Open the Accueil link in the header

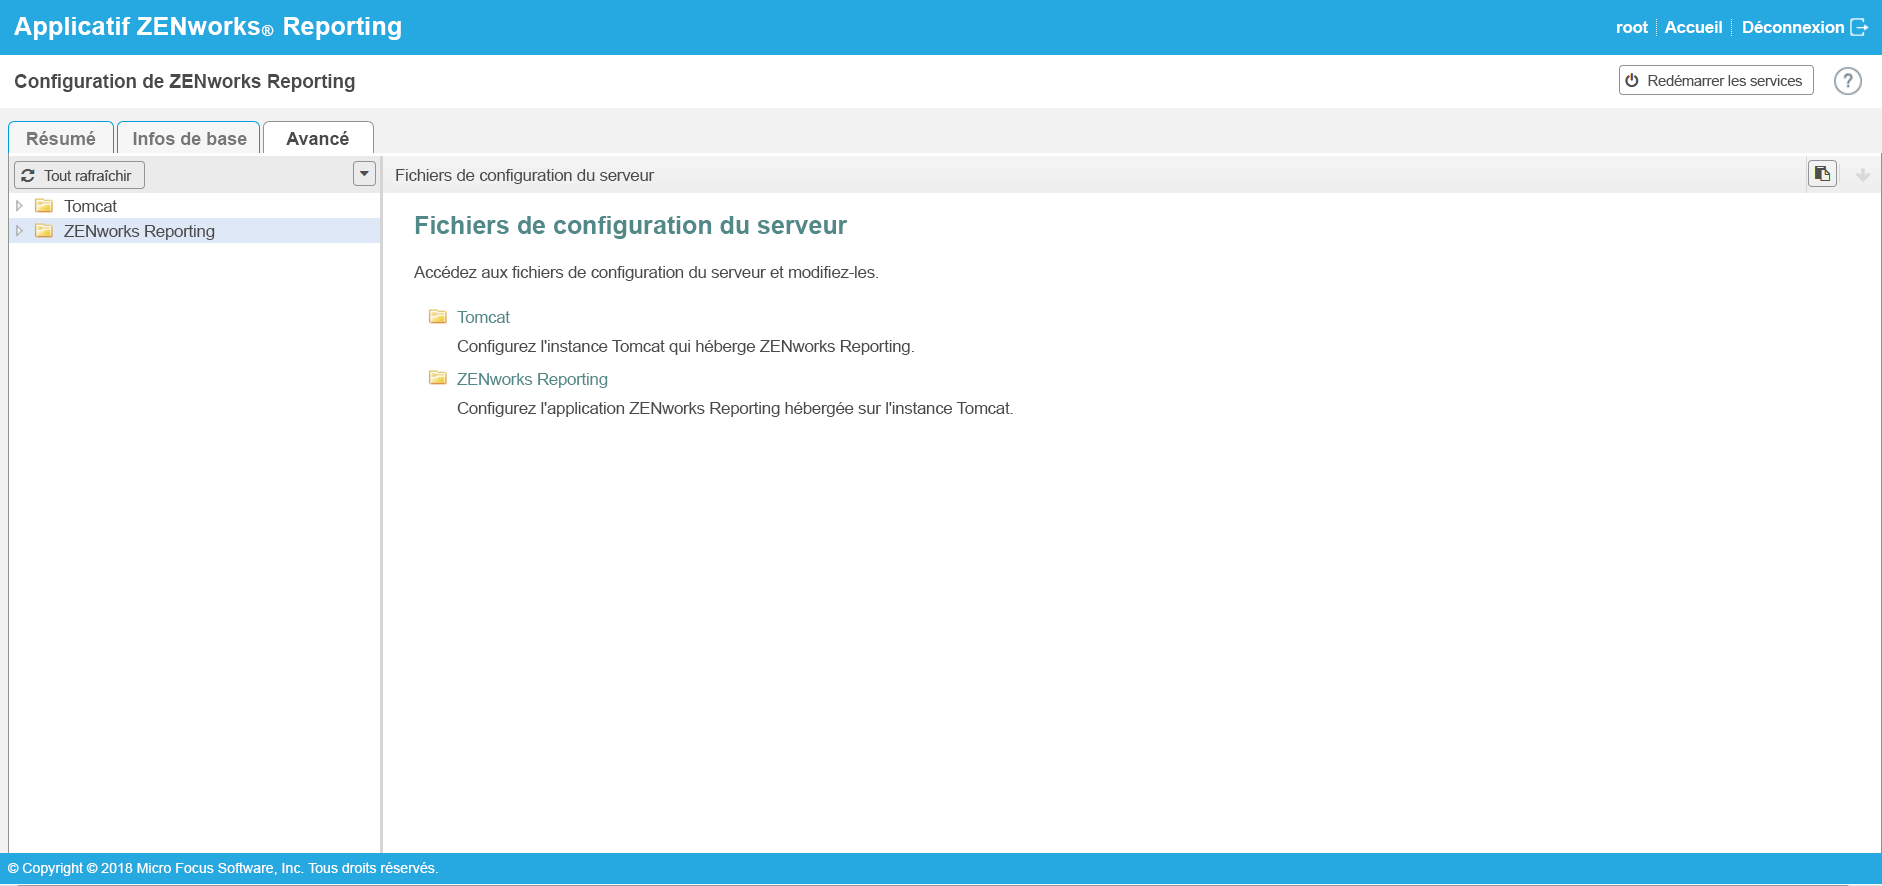(x=1693, y=27)
